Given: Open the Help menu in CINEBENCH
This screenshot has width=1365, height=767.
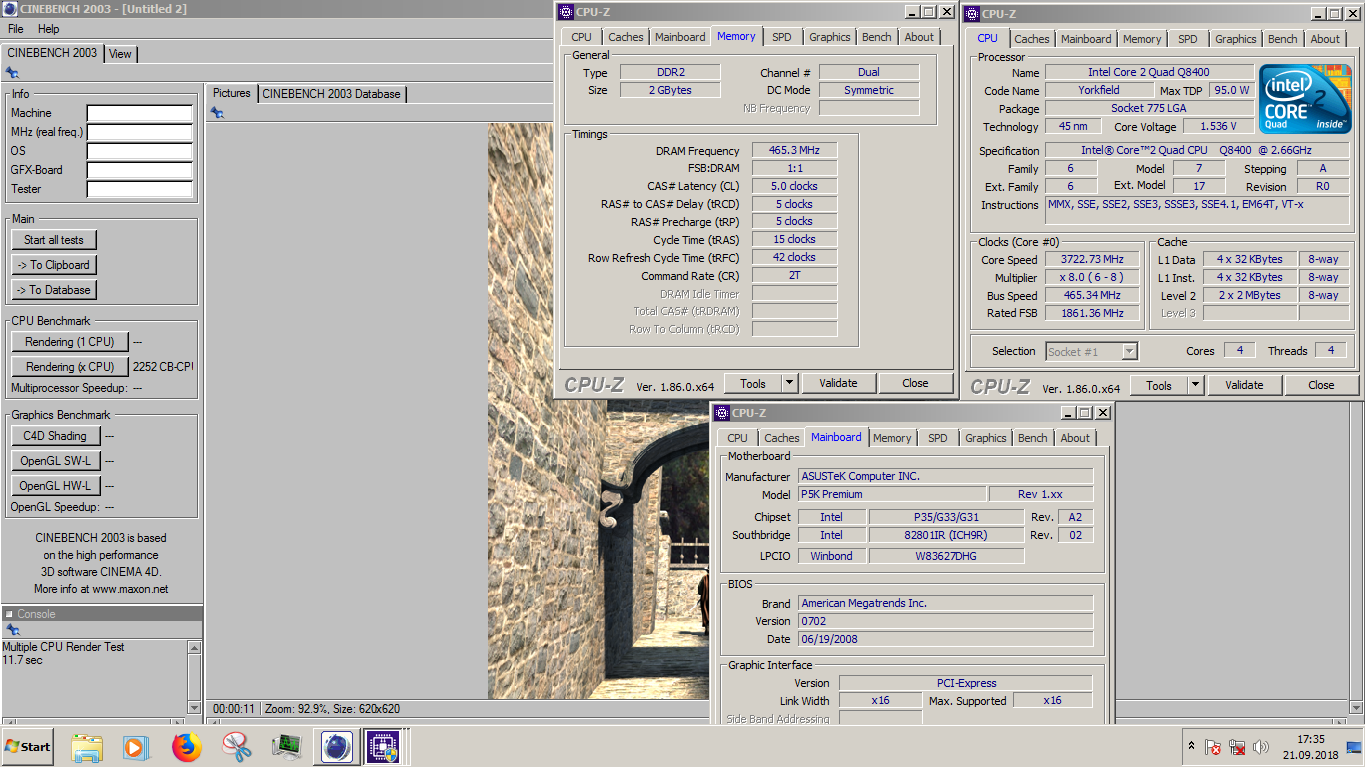Looking at the screenshot, I should (x=48, y=29).
